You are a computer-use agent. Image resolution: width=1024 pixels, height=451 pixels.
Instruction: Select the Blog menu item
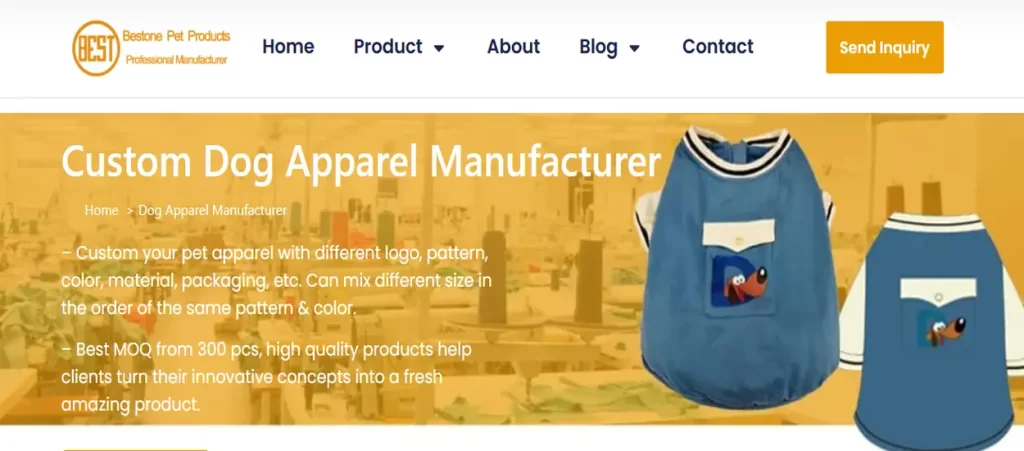point(598,47)
